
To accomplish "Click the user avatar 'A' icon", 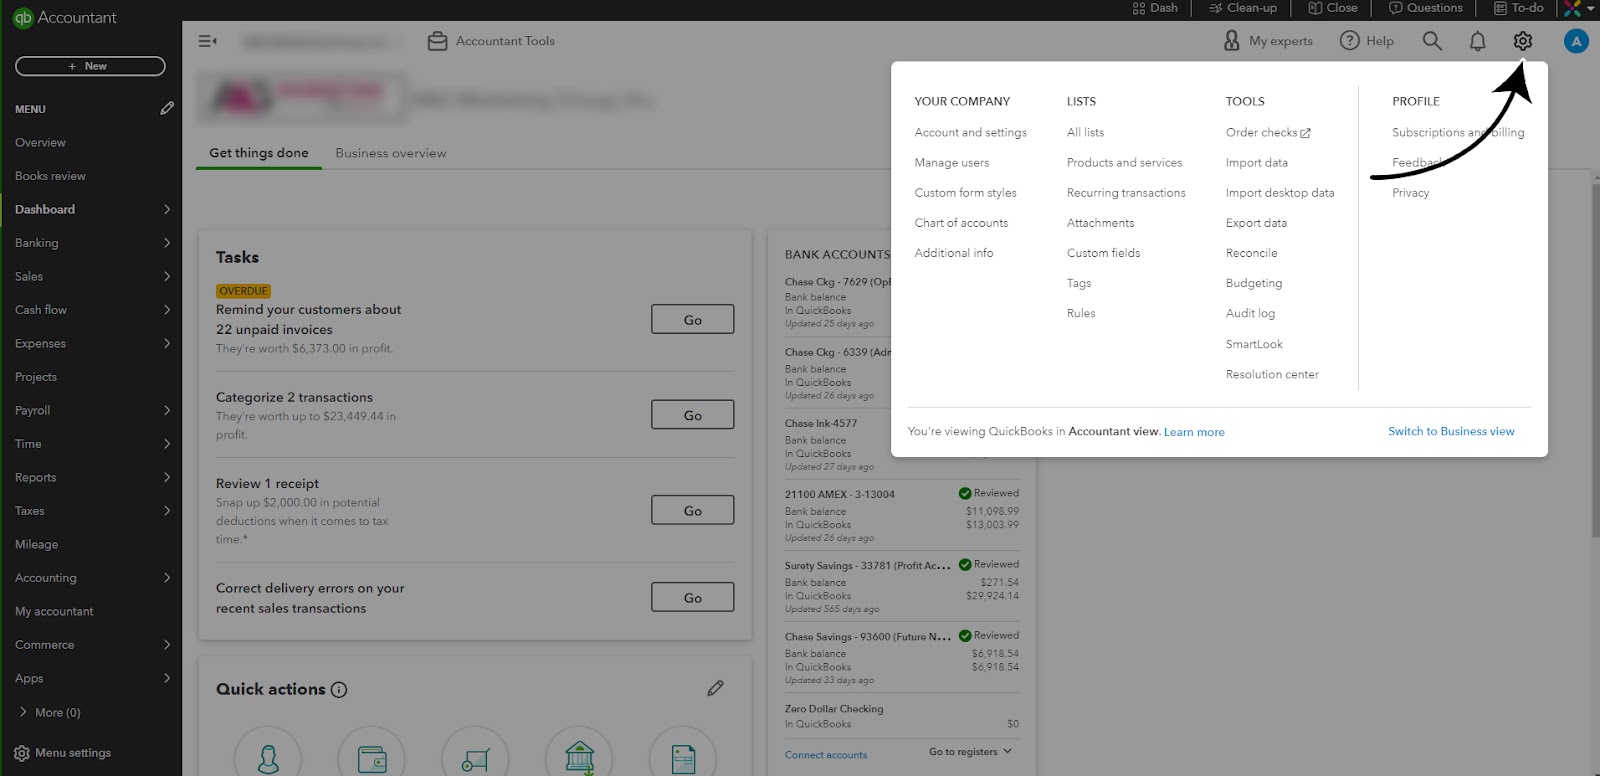I will [1576, 41].
